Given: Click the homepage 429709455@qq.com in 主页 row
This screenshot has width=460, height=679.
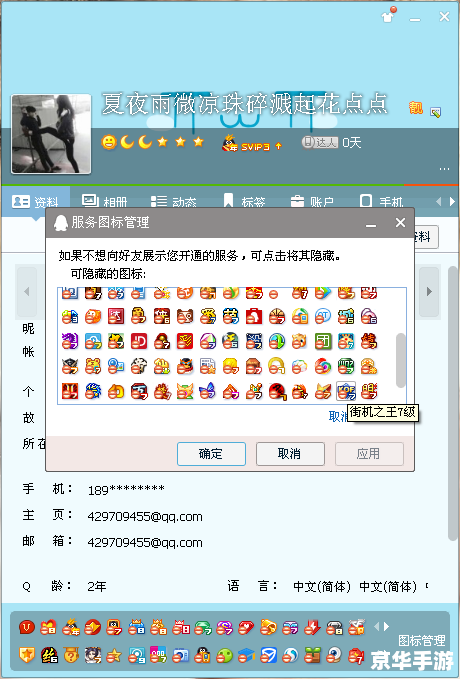Looking at the screenshot, I should 145,517.
